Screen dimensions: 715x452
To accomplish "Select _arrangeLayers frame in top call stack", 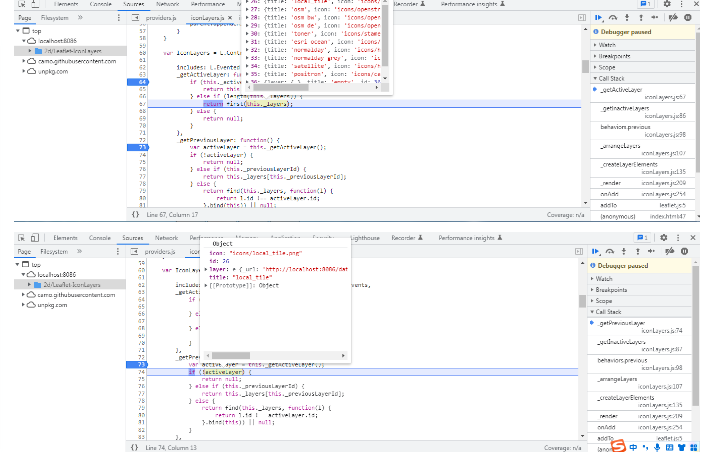I will (643, 149).
